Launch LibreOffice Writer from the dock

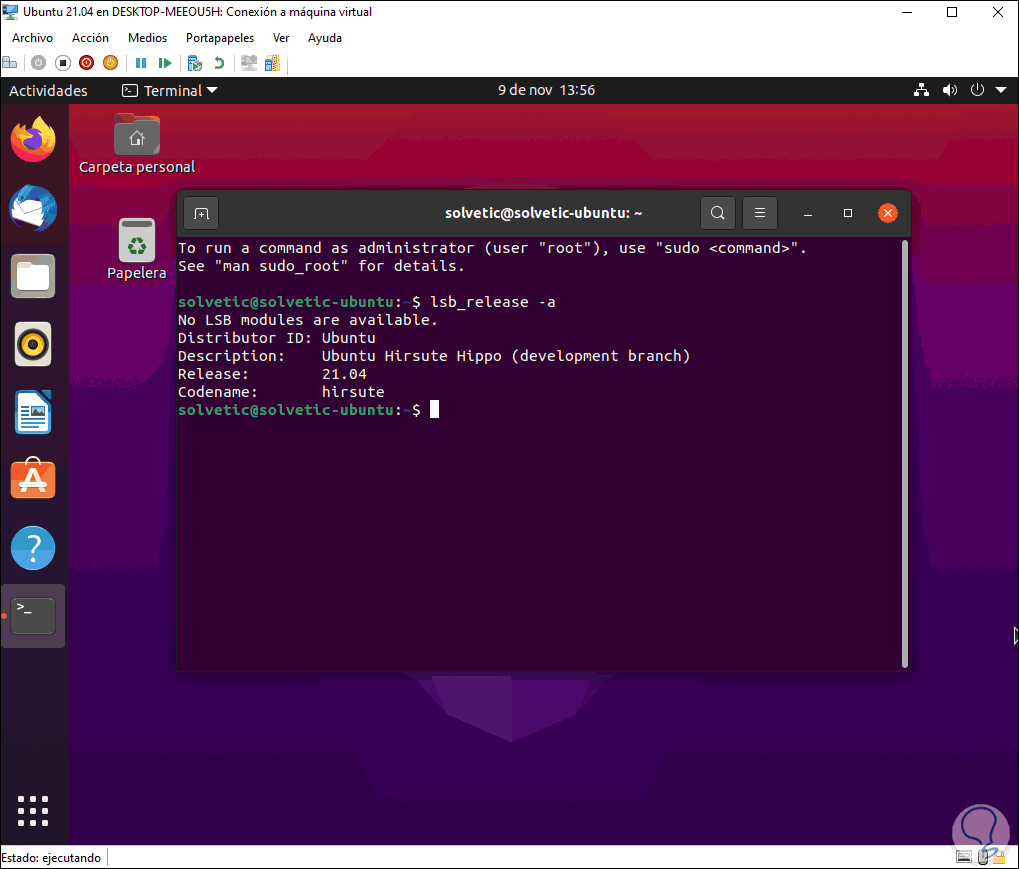[x=33, y=412]
